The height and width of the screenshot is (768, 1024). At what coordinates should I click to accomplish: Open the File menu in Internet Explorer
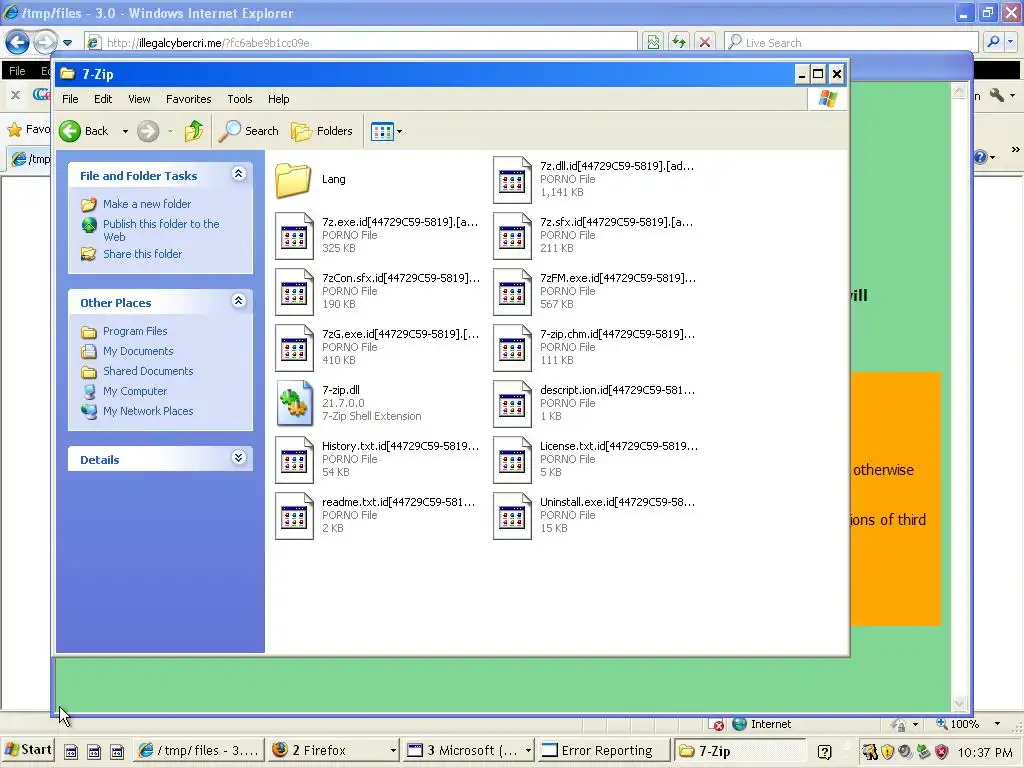[17, 71]
